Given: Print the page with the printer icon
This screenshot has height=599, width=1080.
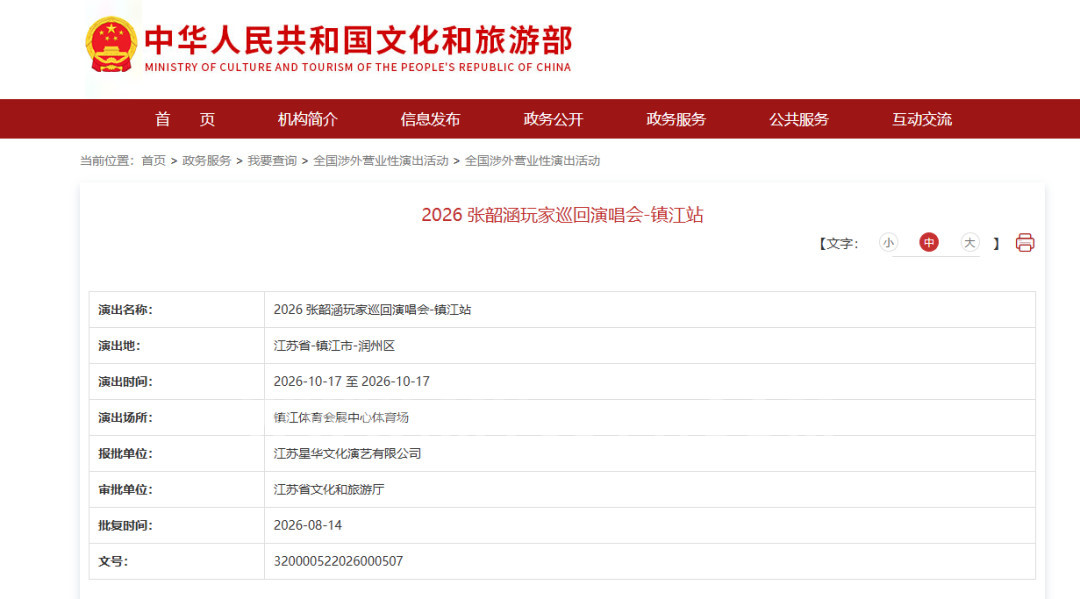Looking at the screenshot, I should [x=1024, y=243].
